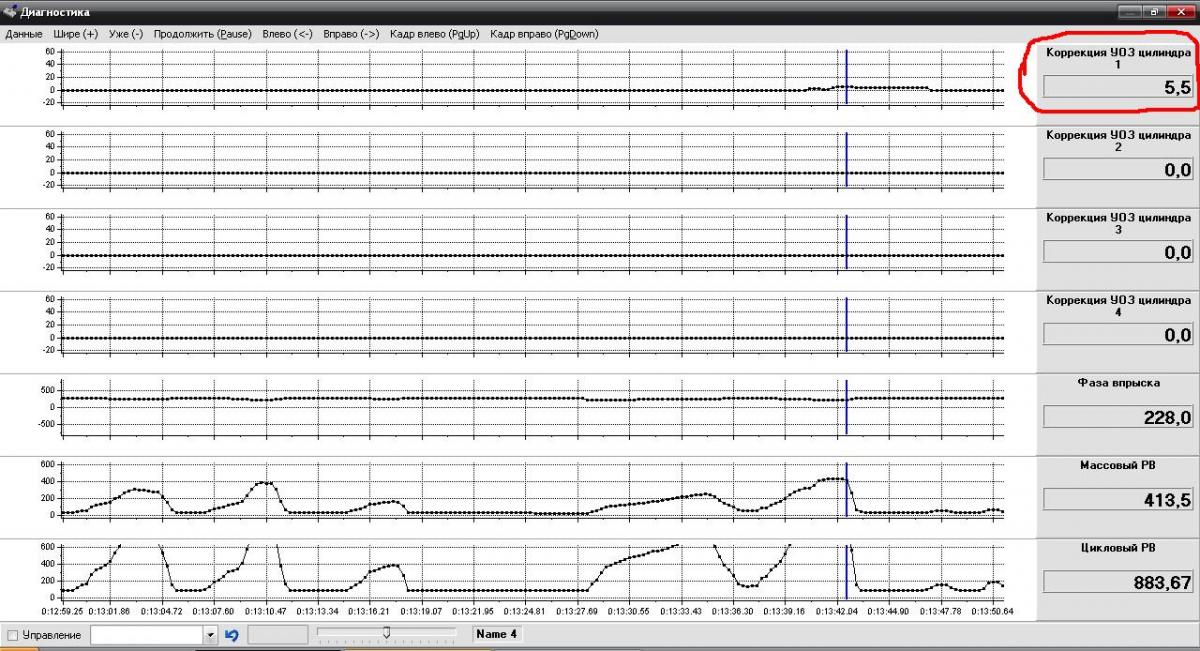
Task: Click the time label 0:13:27.69
Action: click(578, 610)
